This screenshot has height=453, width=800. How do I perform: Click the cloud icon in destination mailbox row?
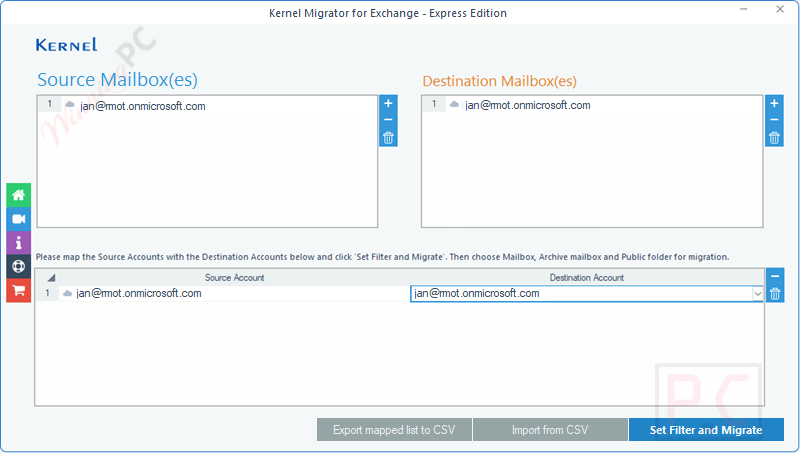tap(454, 105)
